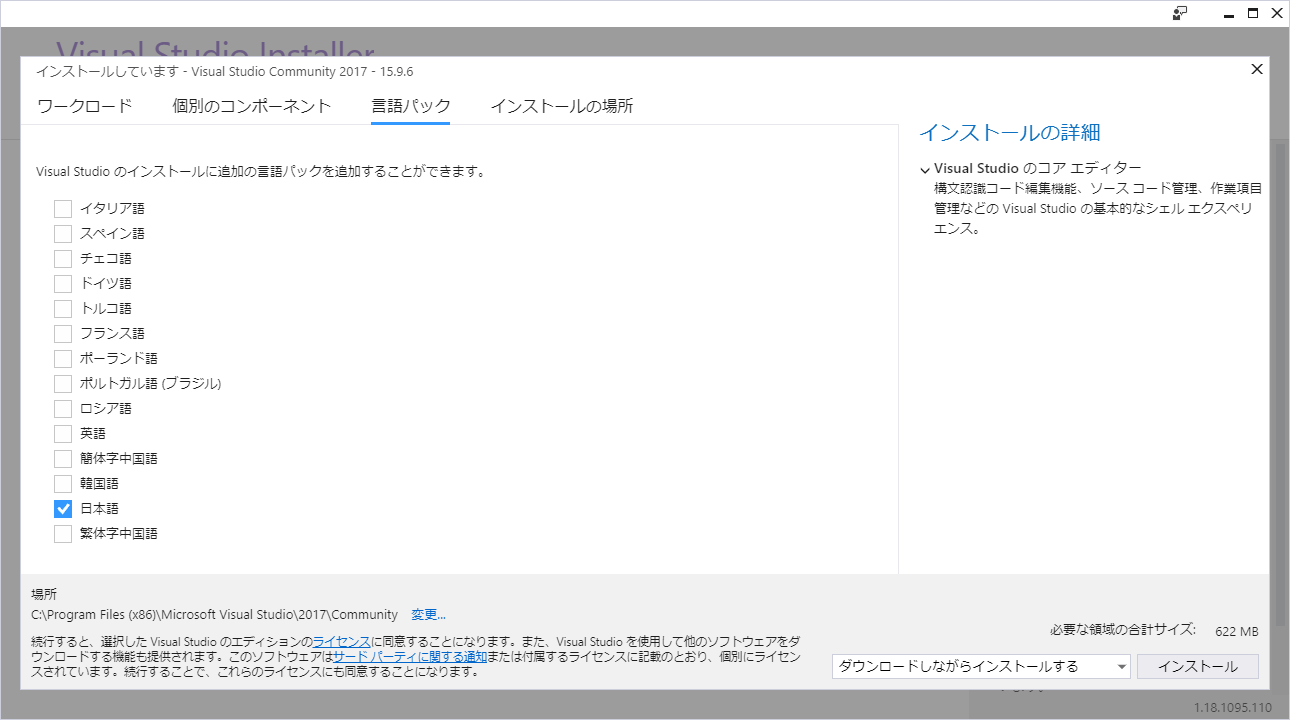The height and width of the screenshot is (720, 1290).
Task: Enable the イタリア語 language pack checkbox
Action: coord(63,208)
